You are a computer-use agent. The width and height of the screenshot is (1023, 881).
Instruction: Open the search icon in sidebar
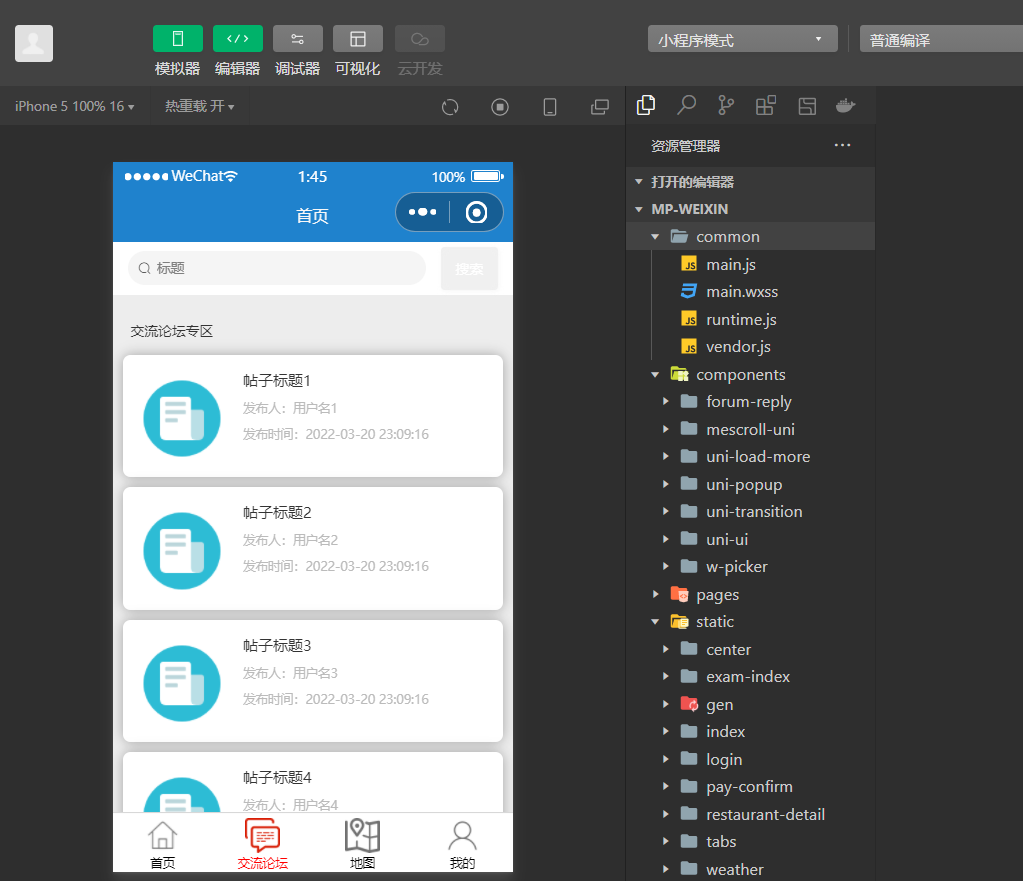click(686, 105)
